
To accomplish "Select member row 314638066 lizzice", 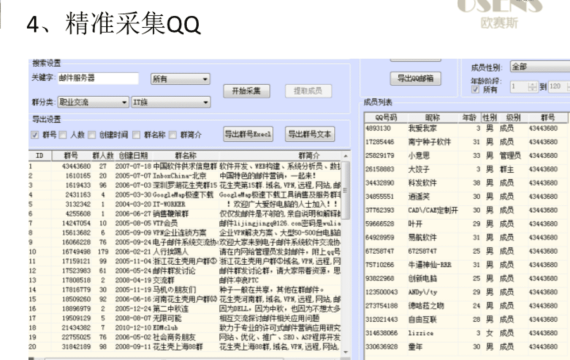I will 467,333.
